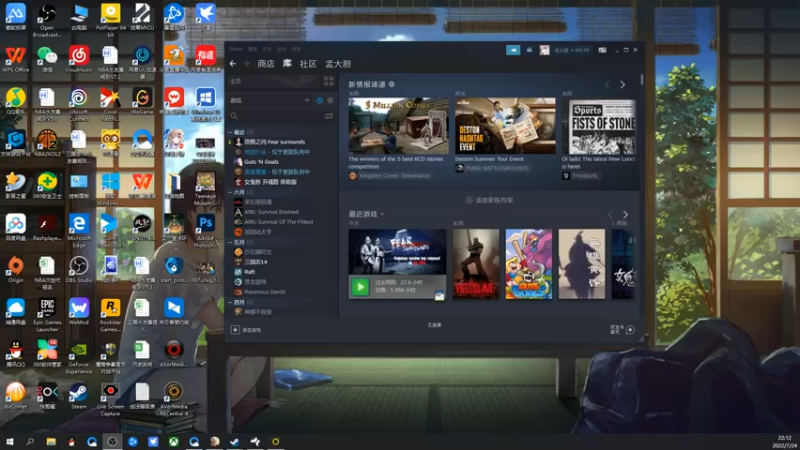Viewport: 800px width, 450px height.
Task: Go back using Steam's back arrow
Action: pos(233,64)
